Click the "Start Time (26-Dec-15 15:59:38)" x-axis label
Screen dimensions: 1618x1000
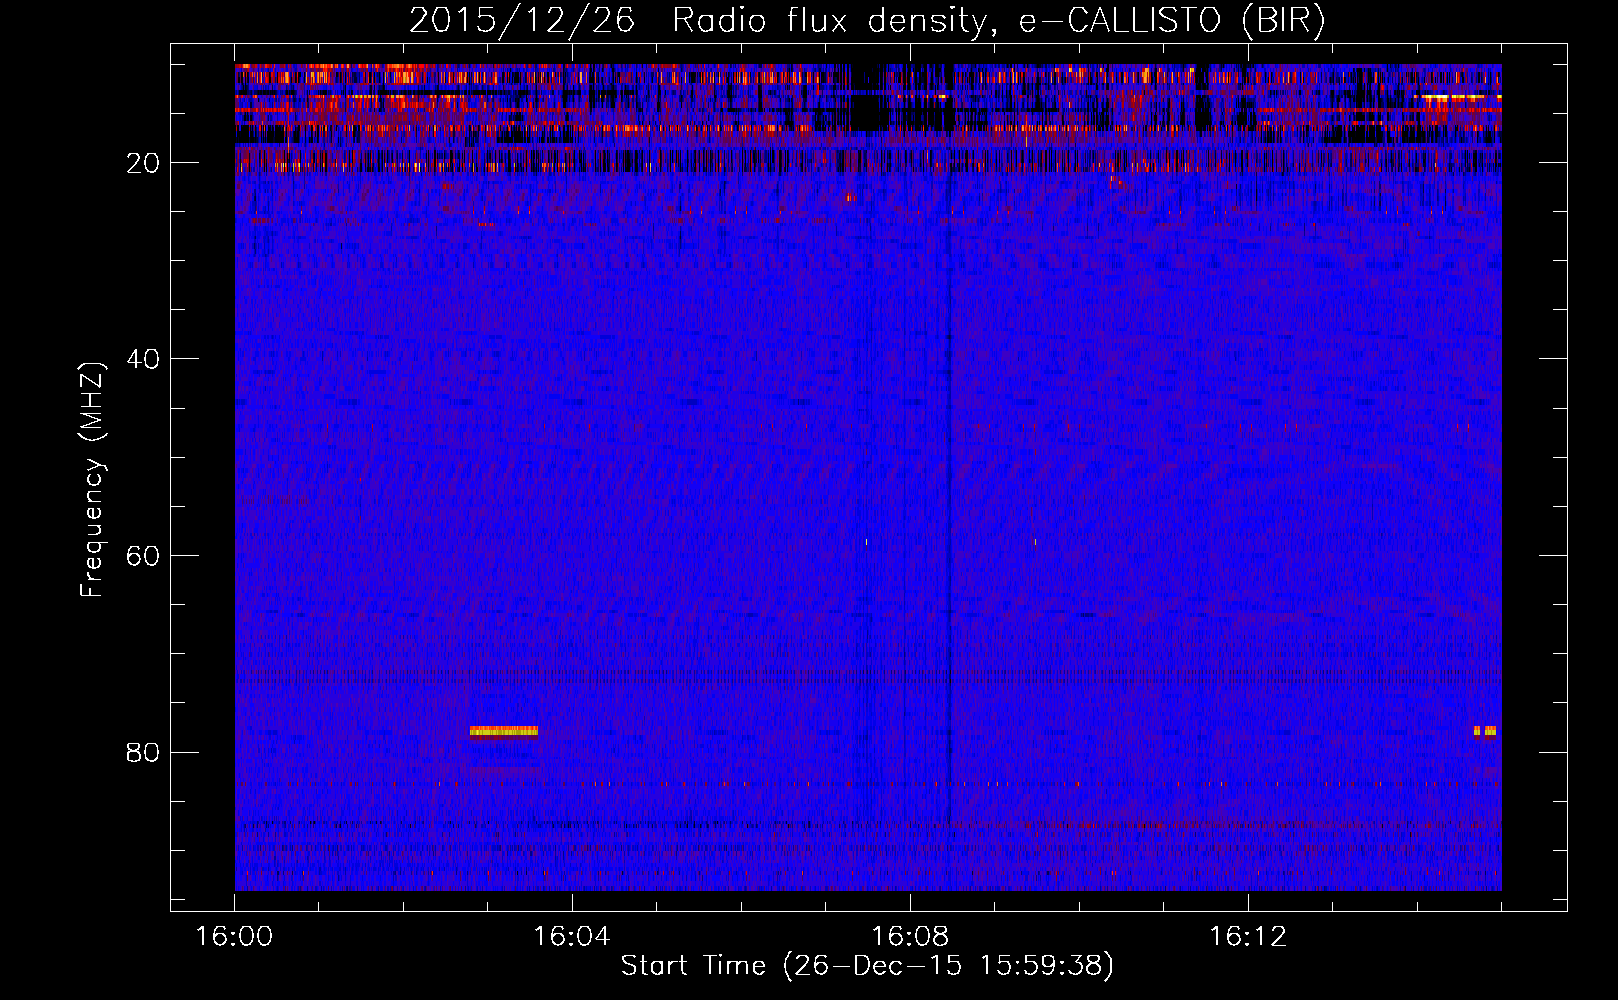(867, 966)
